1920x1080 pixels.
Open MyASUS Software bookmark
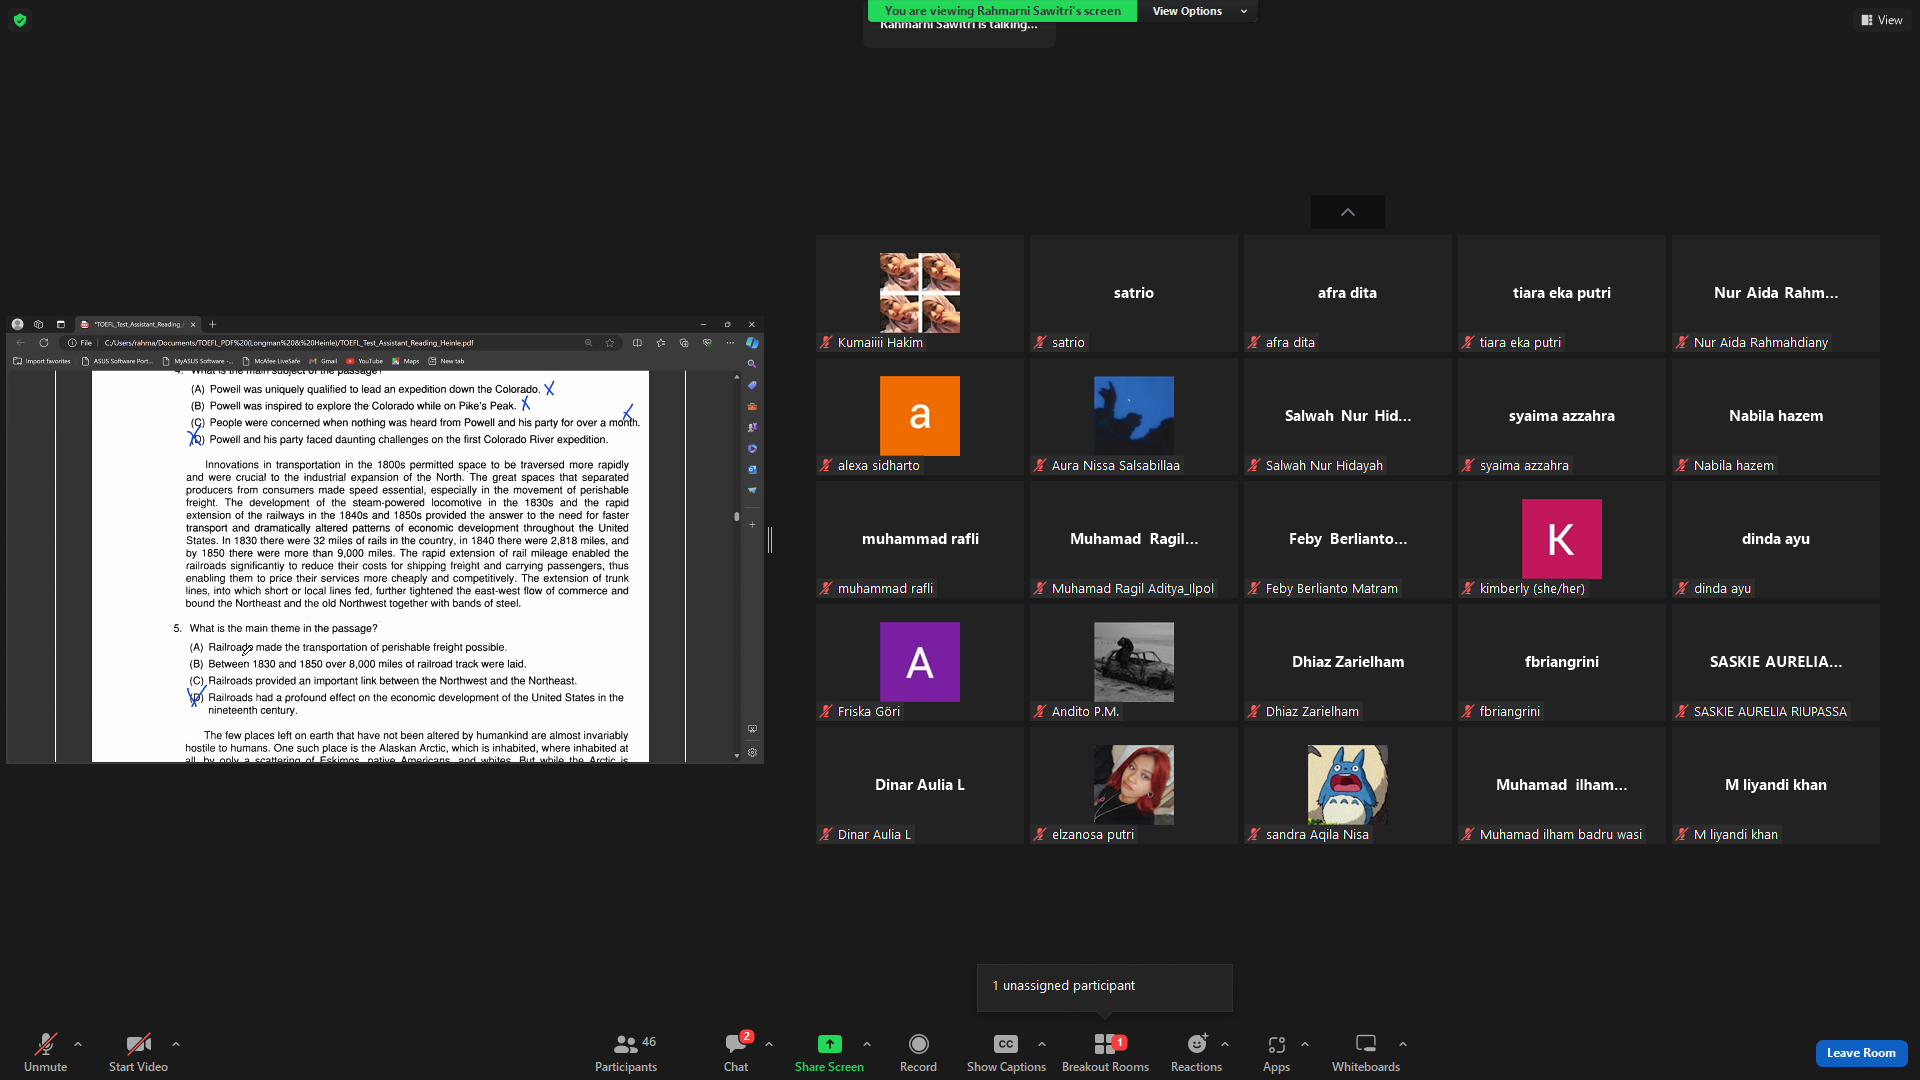pyautogui.click(x=198, y=361)
